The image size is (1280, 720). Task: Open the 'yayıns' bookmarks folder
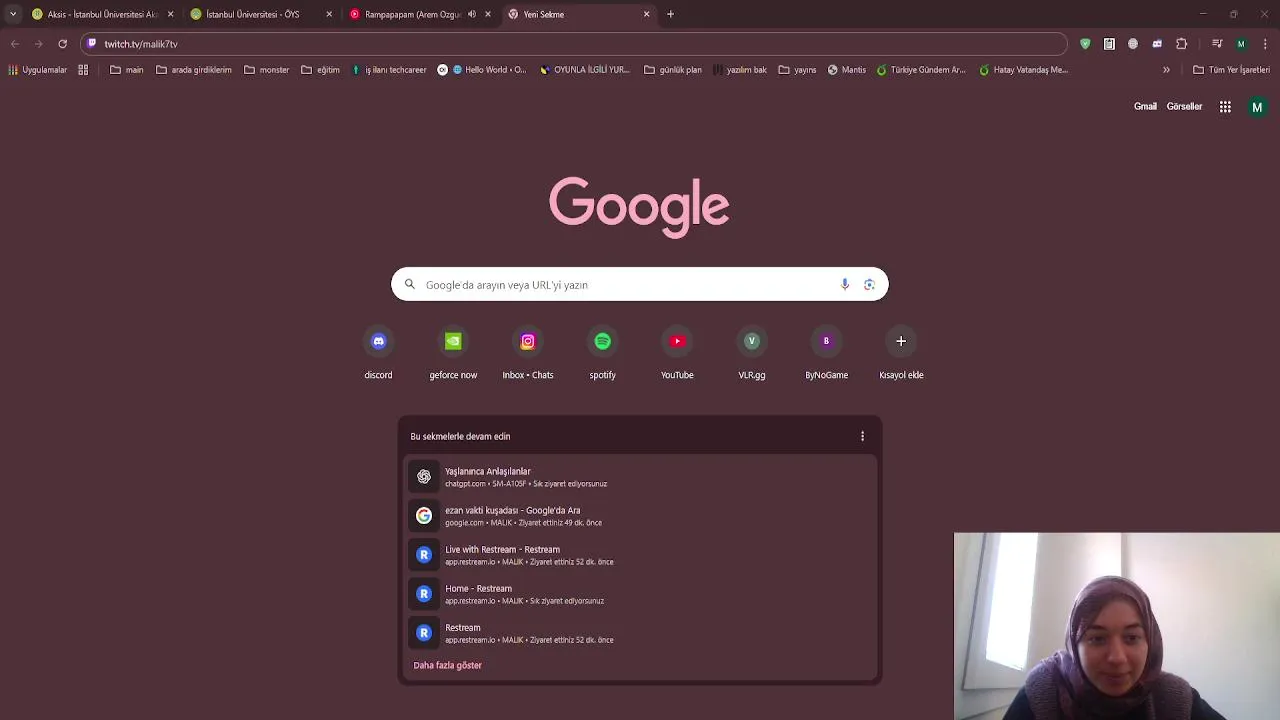(798, 70)
